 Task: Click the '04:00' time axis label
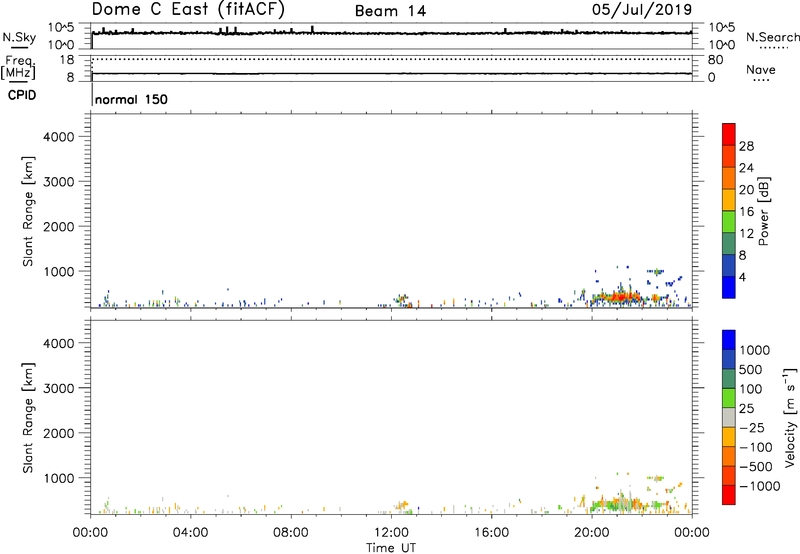coord(191,533)
